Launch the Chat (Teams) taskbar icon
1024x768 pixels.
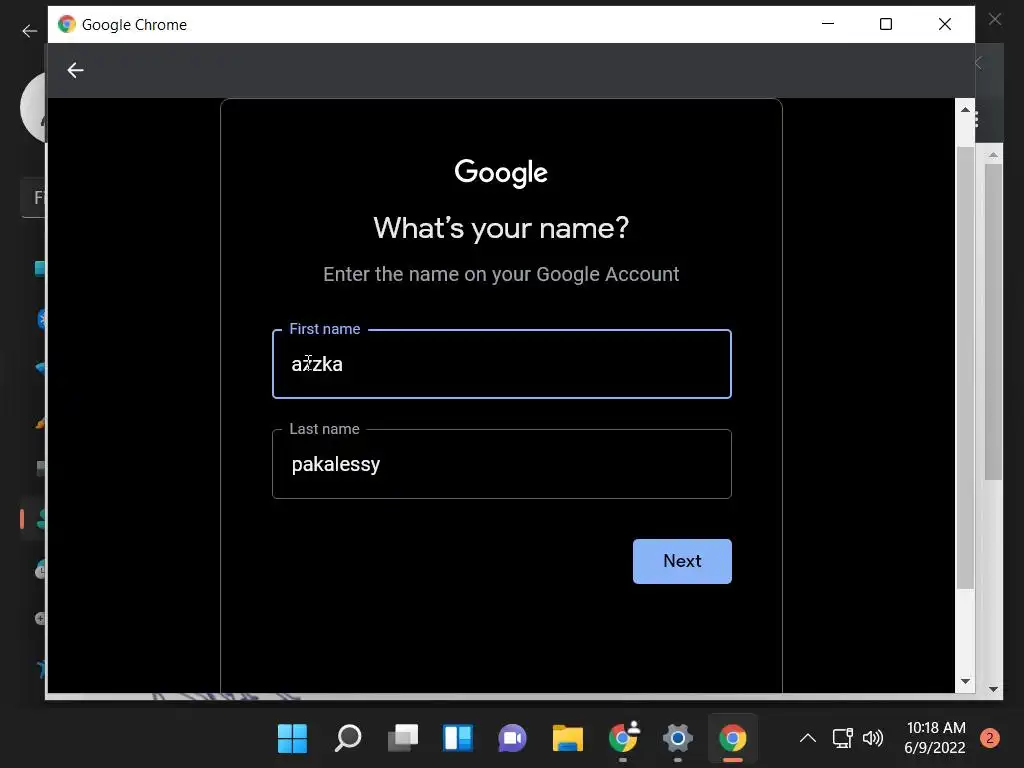(x=513, y=738)
